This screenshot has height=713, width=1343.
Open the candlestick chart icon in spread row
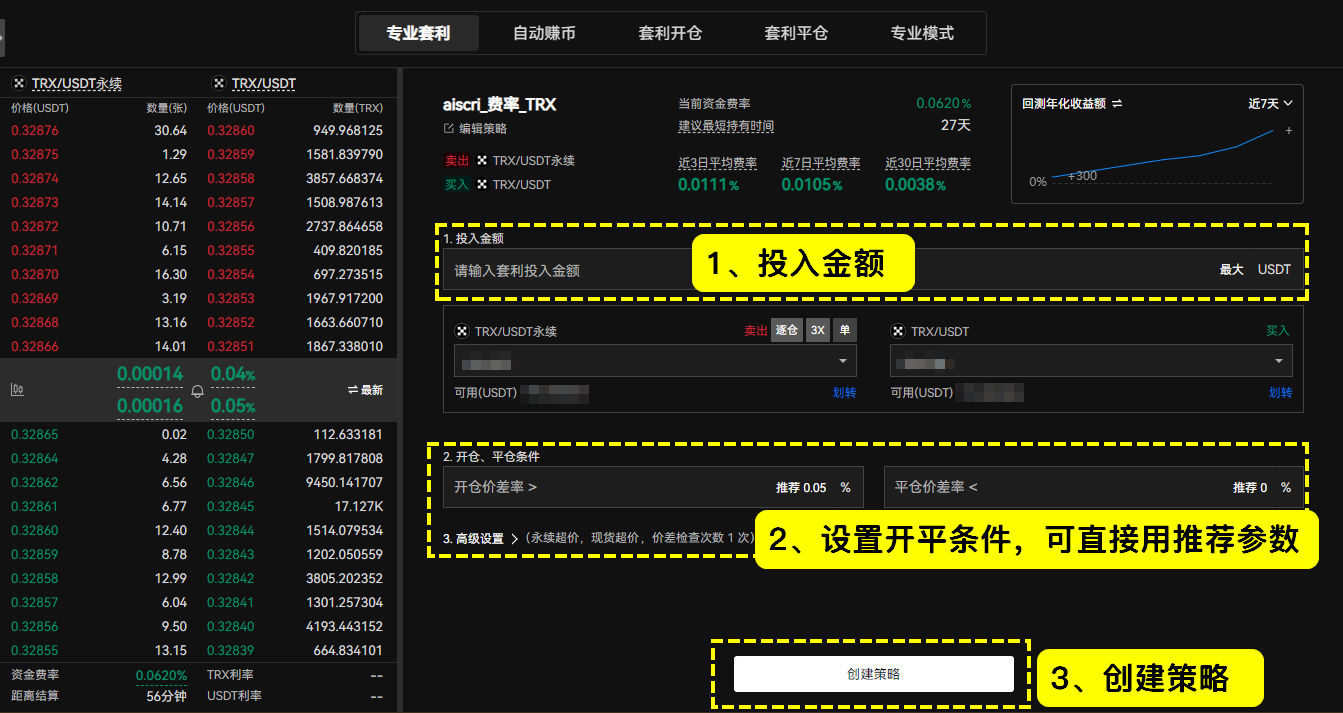pyautogui.click(x=17, y=390)
